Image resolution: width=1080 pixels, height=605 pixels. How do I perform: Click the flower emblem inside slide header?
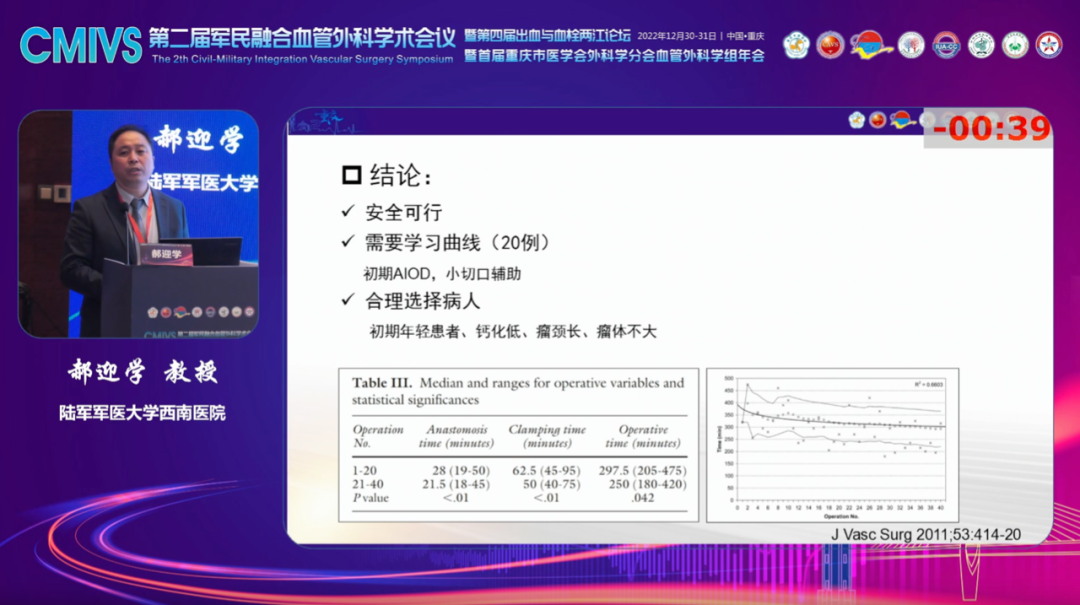[856, 121]
